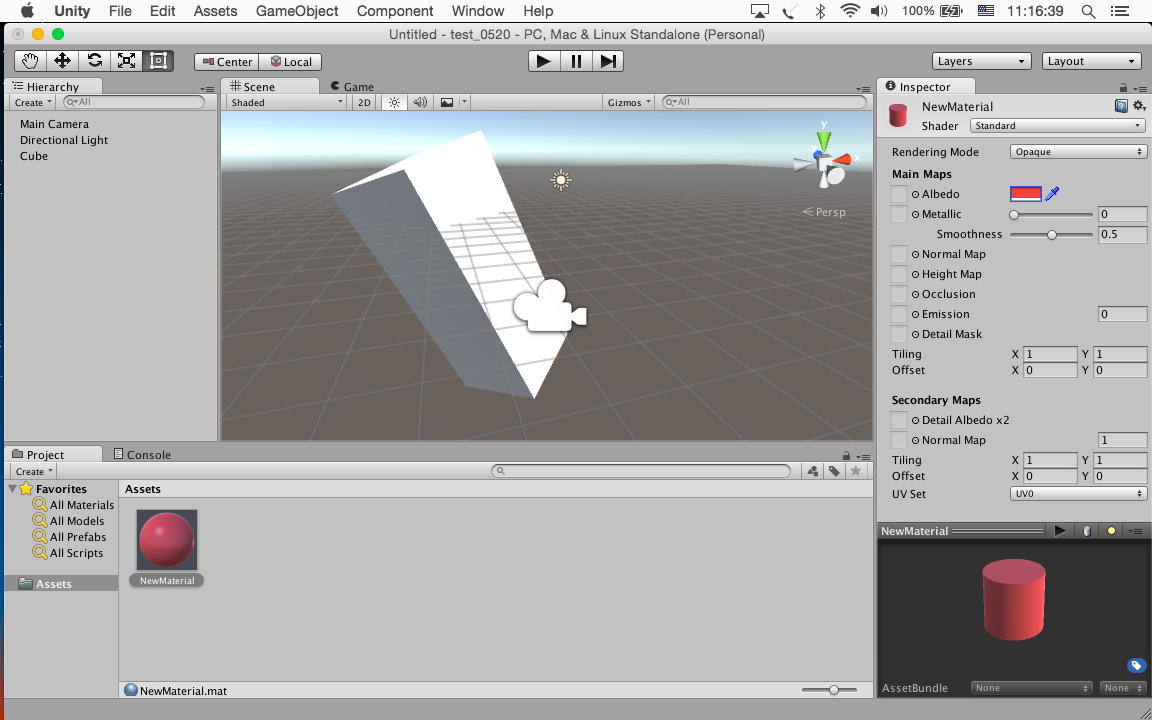Select the Hand tool in toolbar

click(30, 61)
